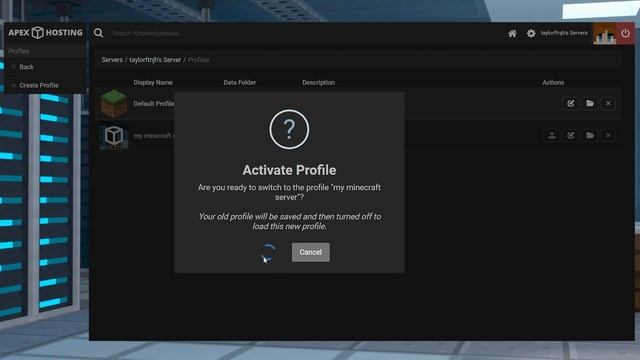Click the Profiles sidebar heading
The width and height of the screenshot is (640, 360).
[18, 51]
